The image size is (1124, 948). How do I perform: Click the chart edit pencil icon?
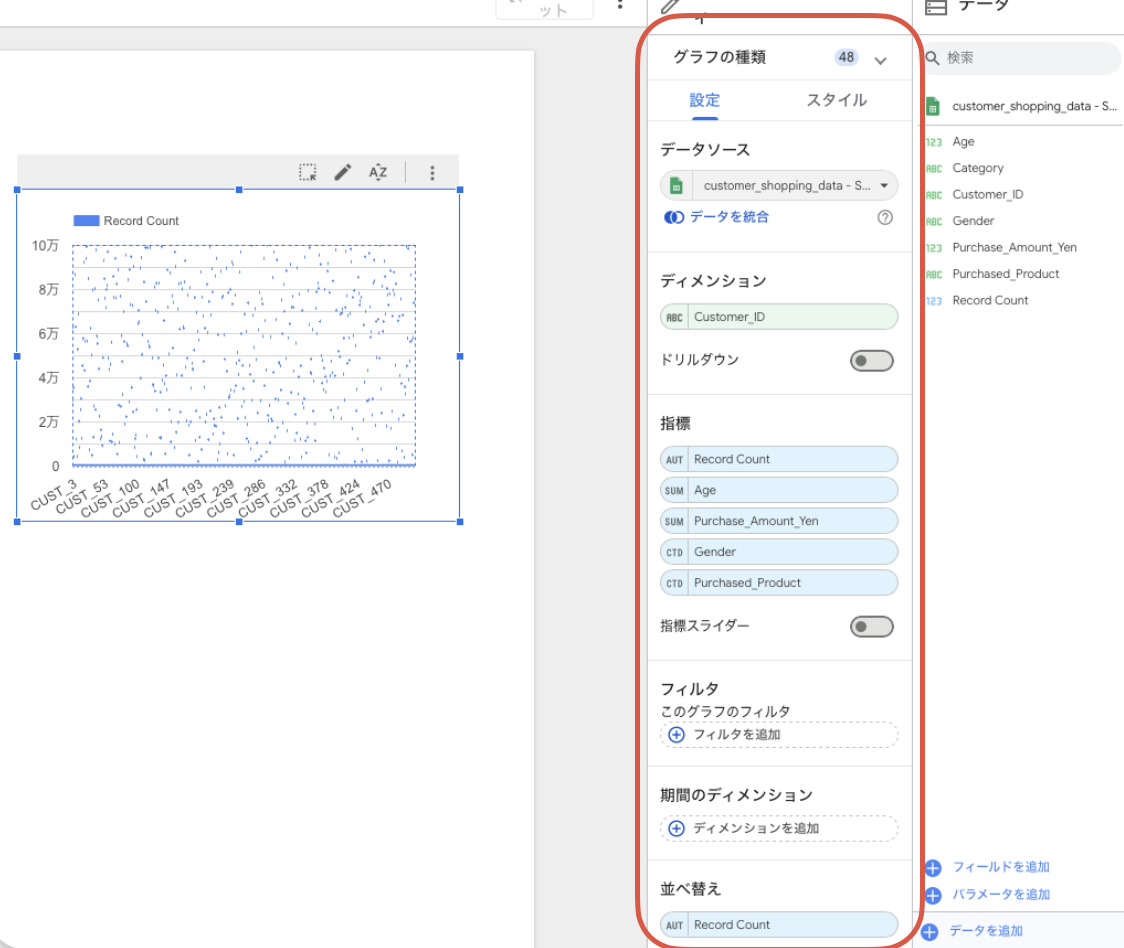(343, 172)
